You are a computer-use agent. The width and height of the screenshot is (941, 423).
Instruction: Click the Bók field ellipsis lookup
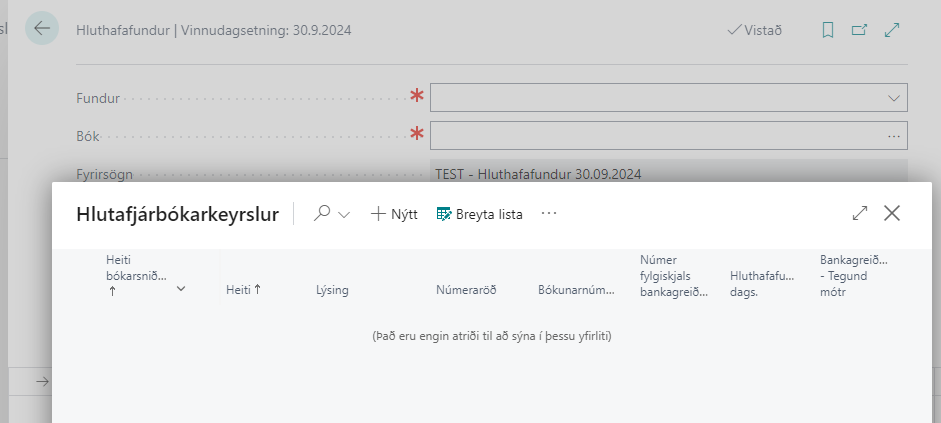[893, 135]
